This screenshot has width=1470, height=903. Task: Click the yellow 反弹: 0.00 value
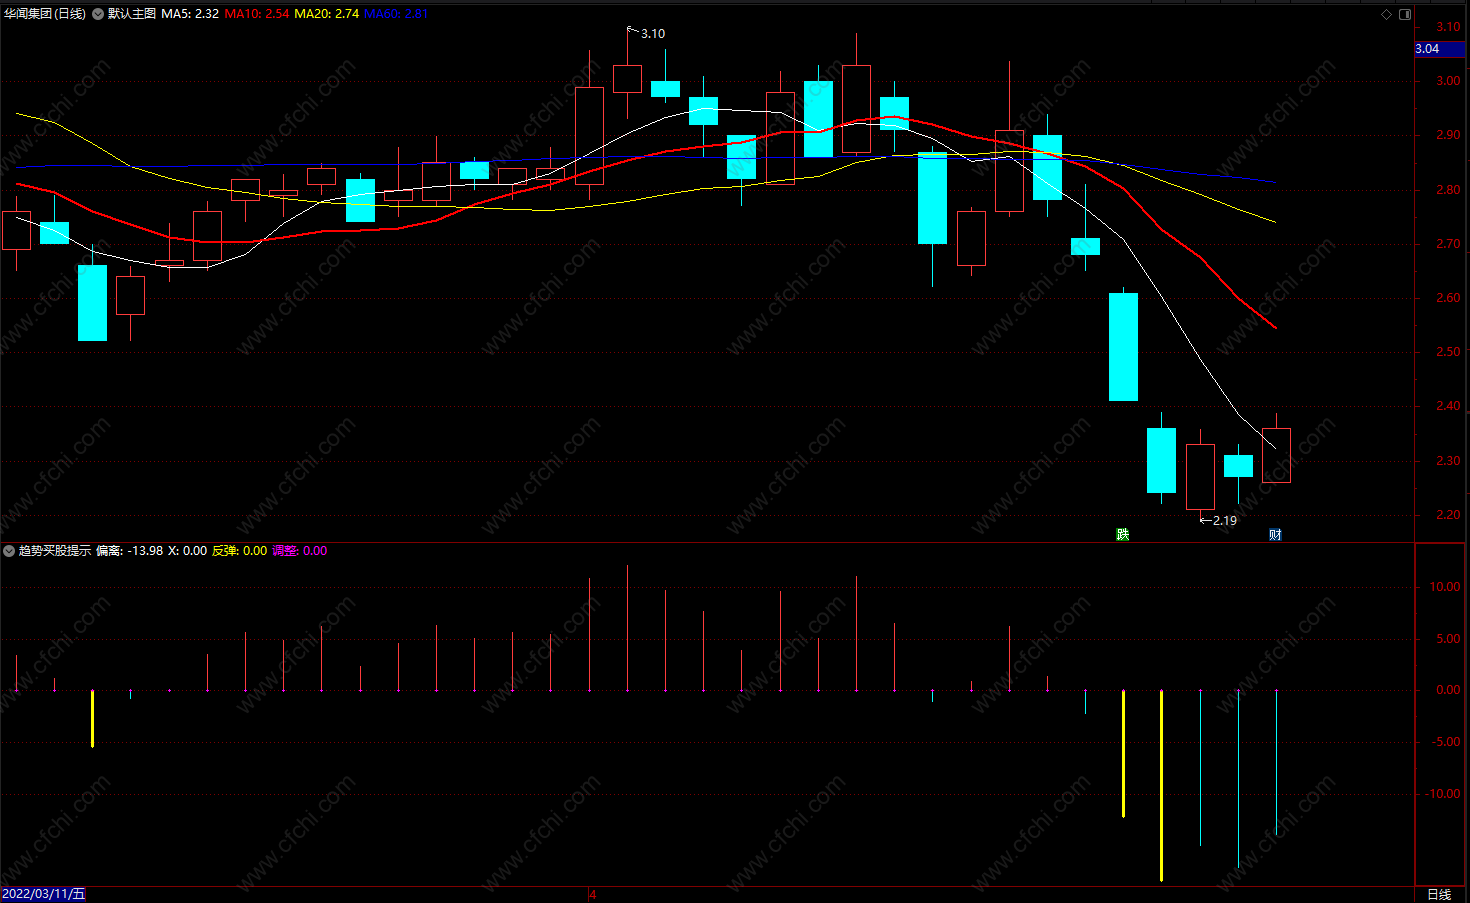pos(239,551)
